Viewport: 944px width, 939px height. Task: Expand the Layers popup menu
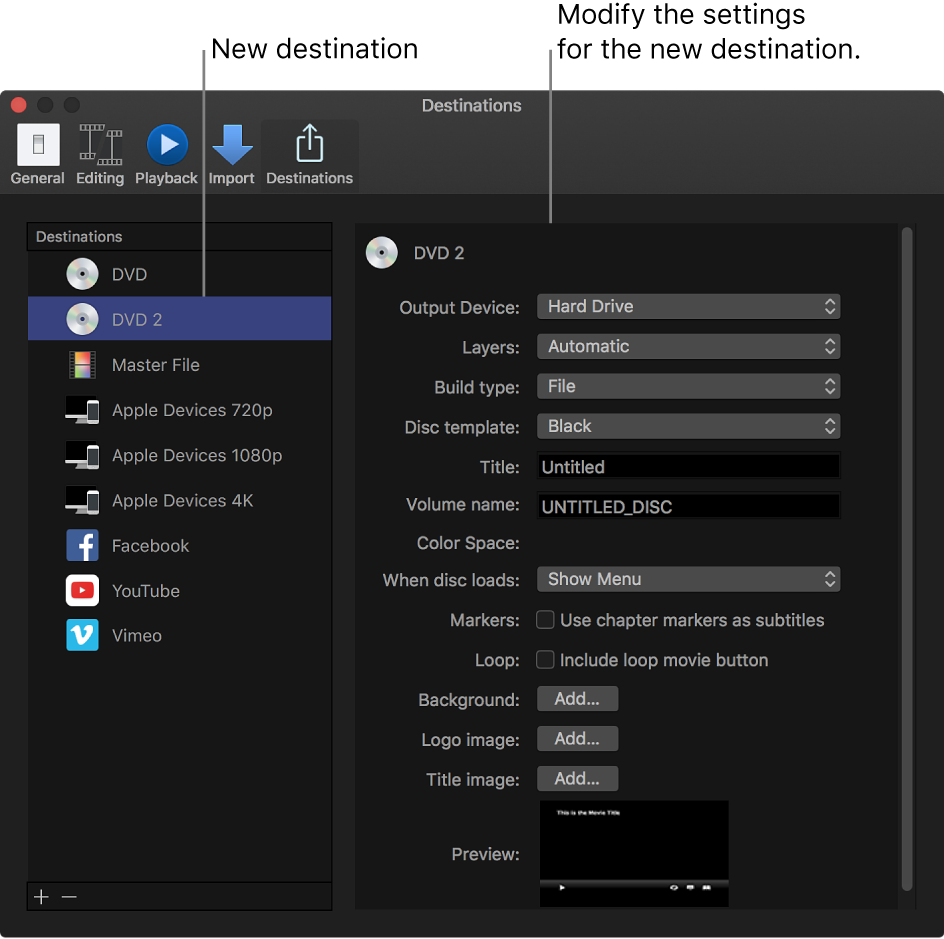pos(688,347)
